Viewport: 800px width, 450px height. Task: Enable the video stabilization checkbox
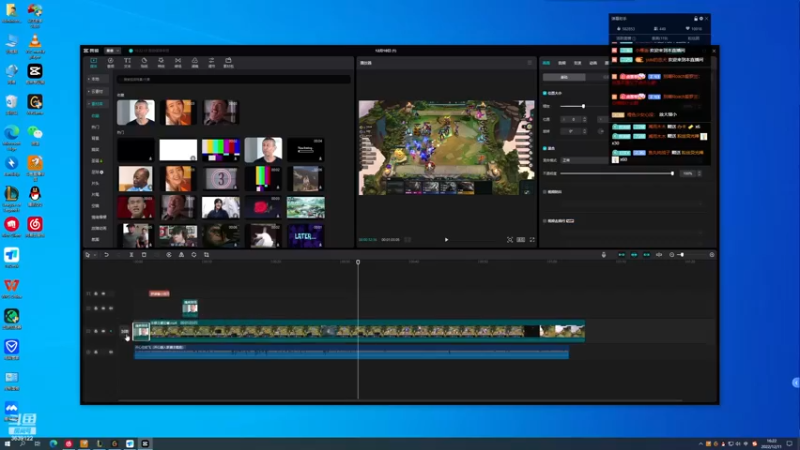[545, 192]
